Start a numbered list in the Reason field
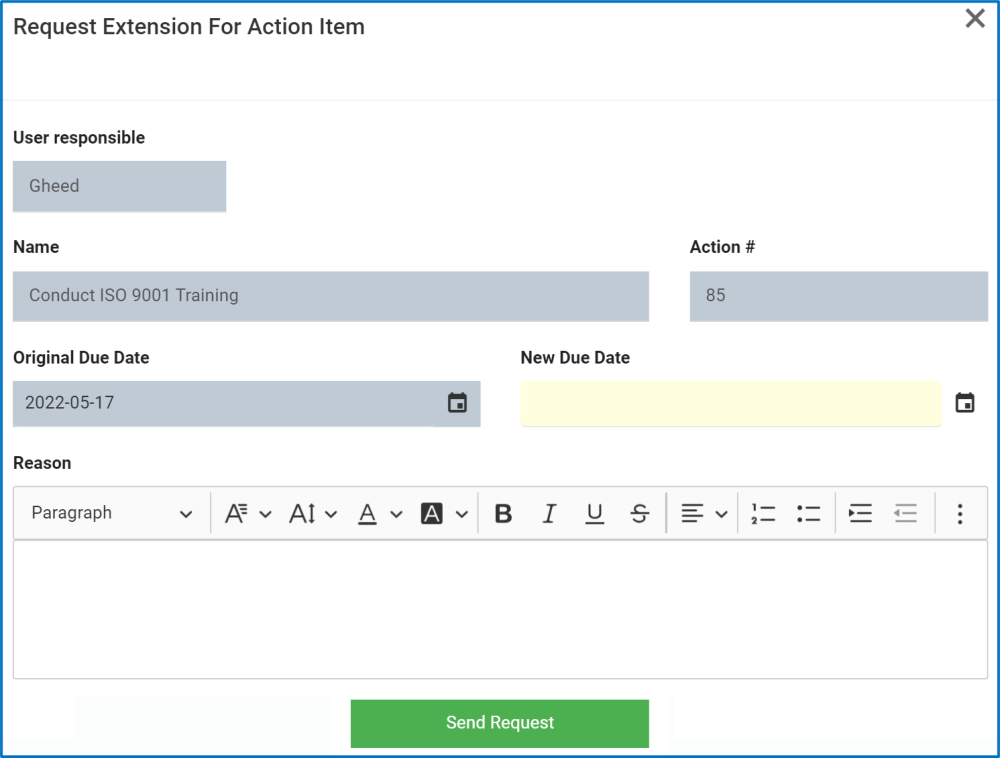1000x758 pixels. (763, 513)
